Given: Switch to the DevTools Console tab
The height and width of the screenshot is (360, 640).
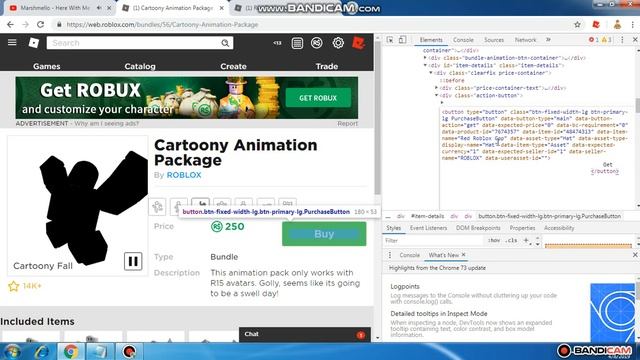Looking at the screenshot, I should pyautogui.click(x=463, y=40).
